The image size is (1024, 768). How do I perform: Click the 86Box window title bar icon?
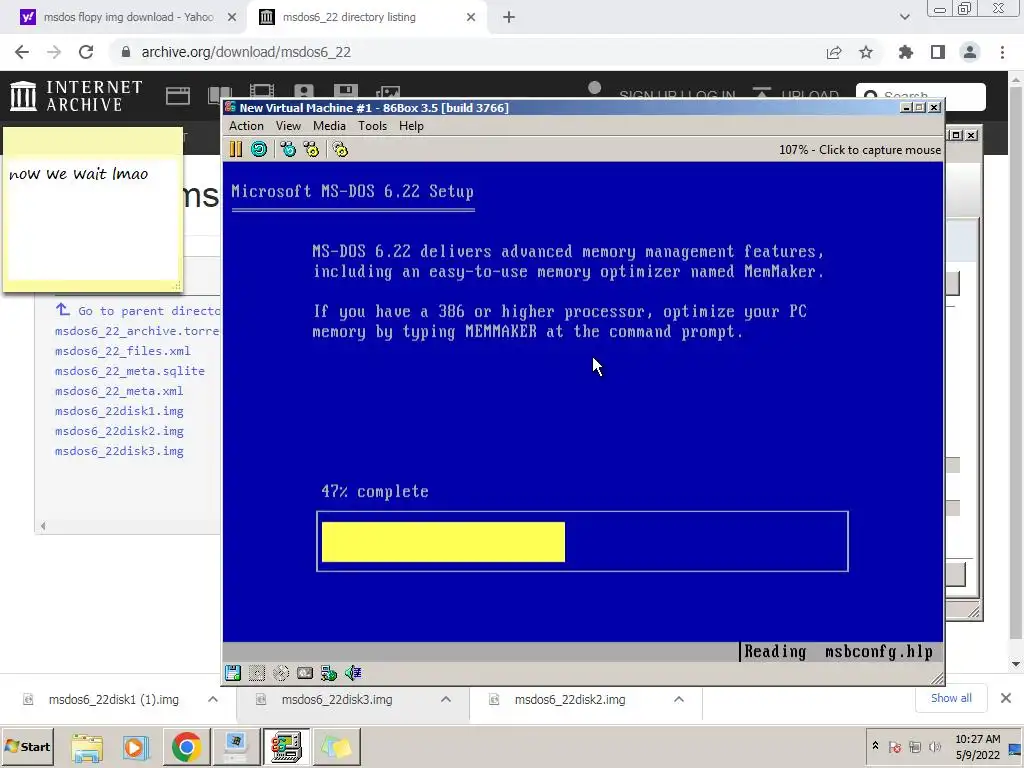tap(230, 107)
